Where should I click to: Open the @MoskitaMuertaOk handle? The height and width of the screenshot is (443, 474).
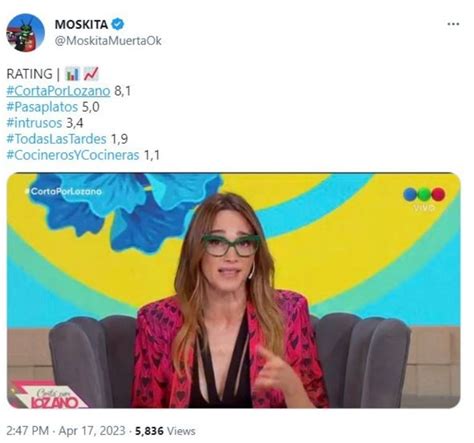pyautogui.click(x=108, y=41)
